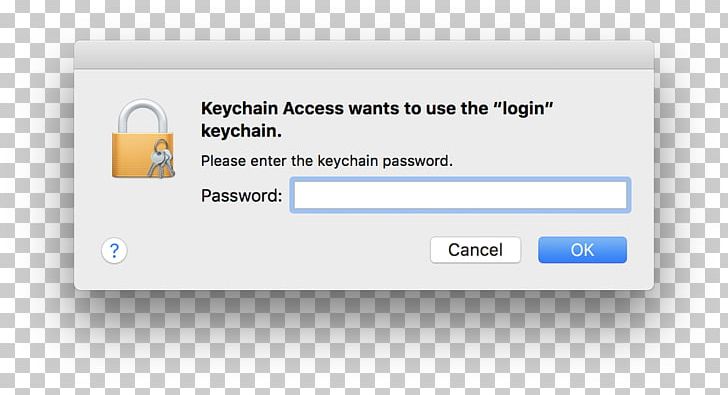Confirm the password with the OK button
Image resolution: width=728 pixels, height=395 pixels.
(x=582, y=250)
